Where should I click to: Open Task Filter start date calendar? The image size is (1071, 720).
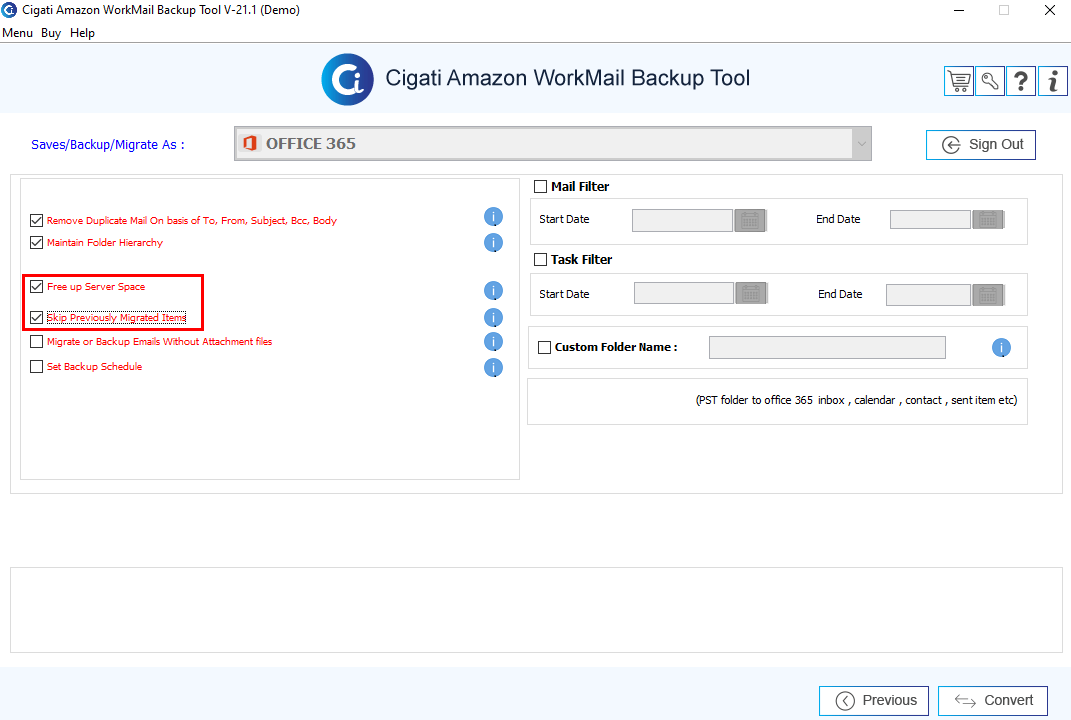[x=751, y=293]
